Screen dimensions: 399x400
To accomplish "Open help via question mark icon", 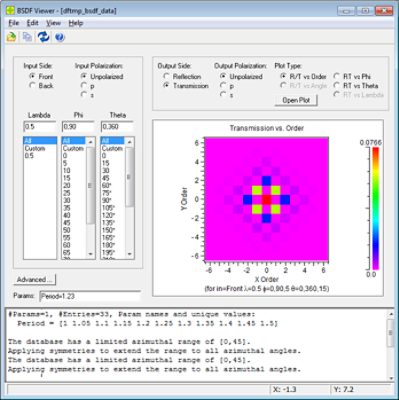I will pyautogui.click(x=60, y=37).
